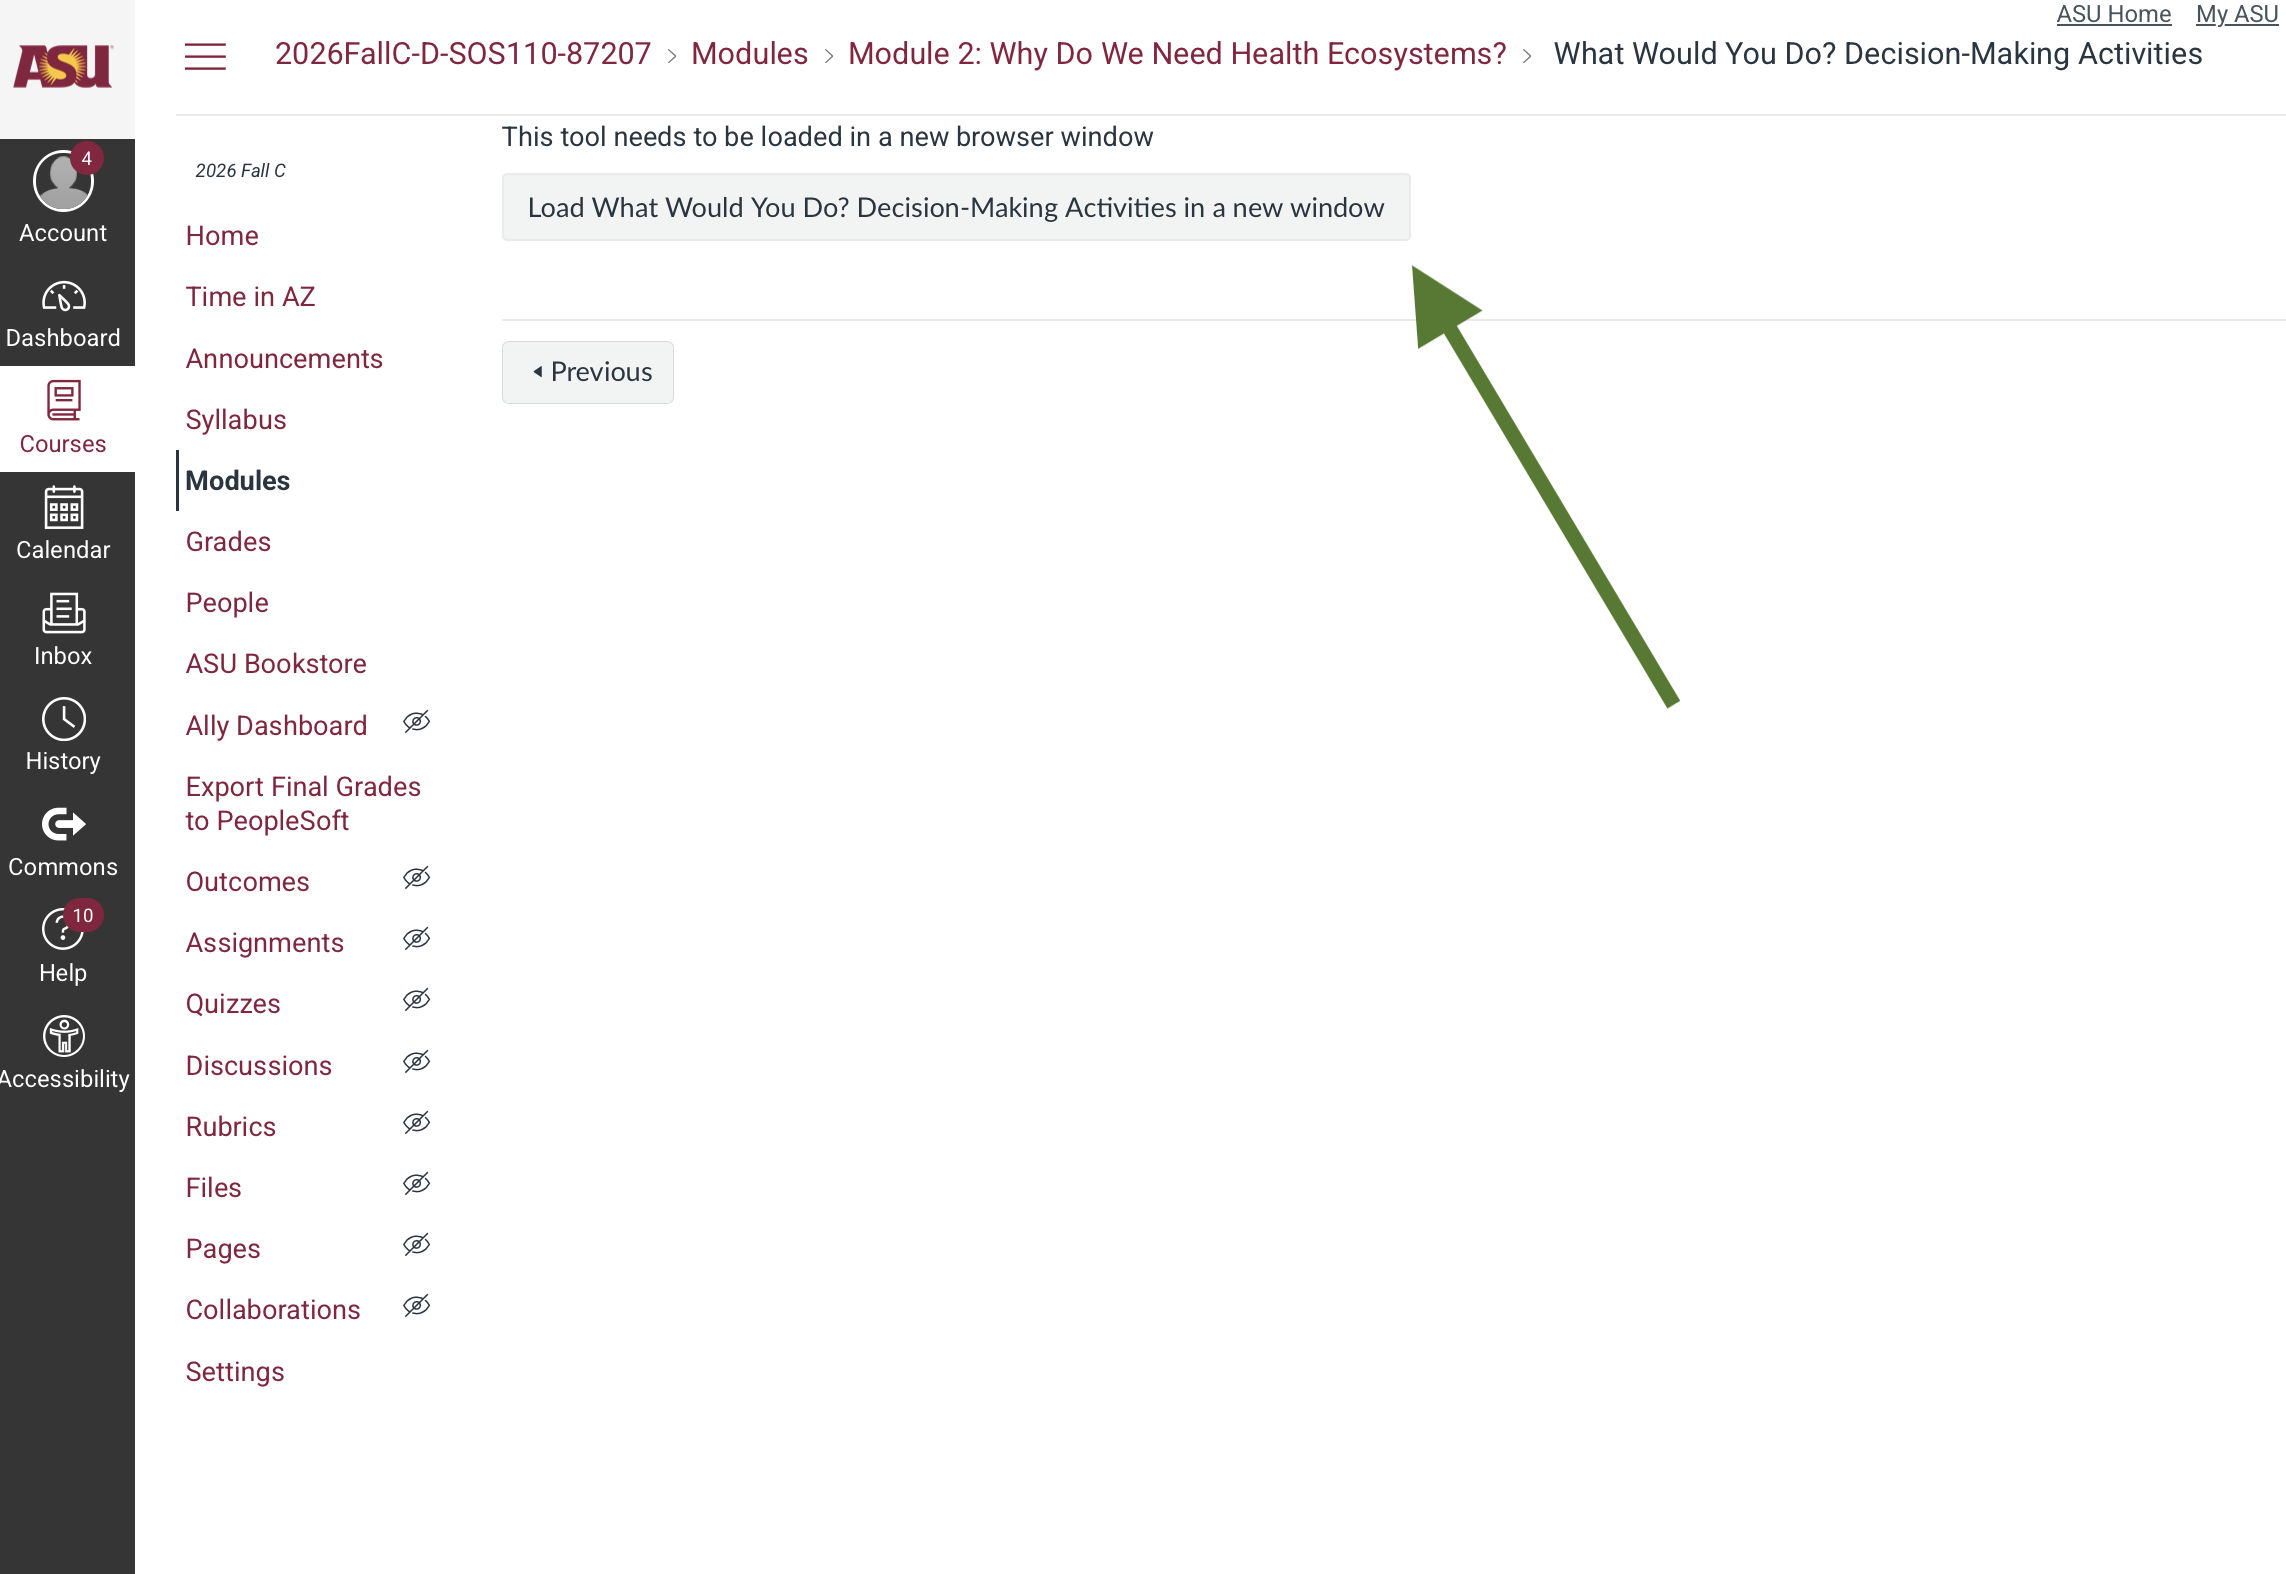Open the Grades navigation link

(228, 542)
